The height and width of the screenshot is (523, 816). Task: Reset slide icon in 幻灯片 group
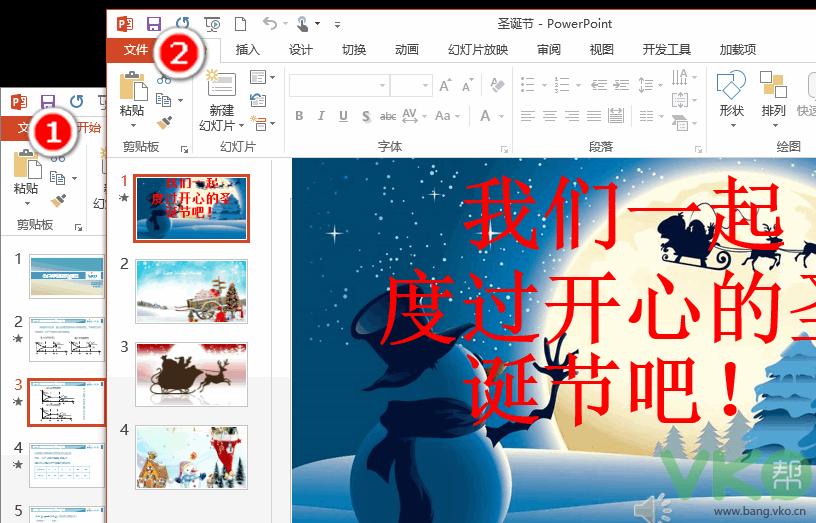point(258,100)
